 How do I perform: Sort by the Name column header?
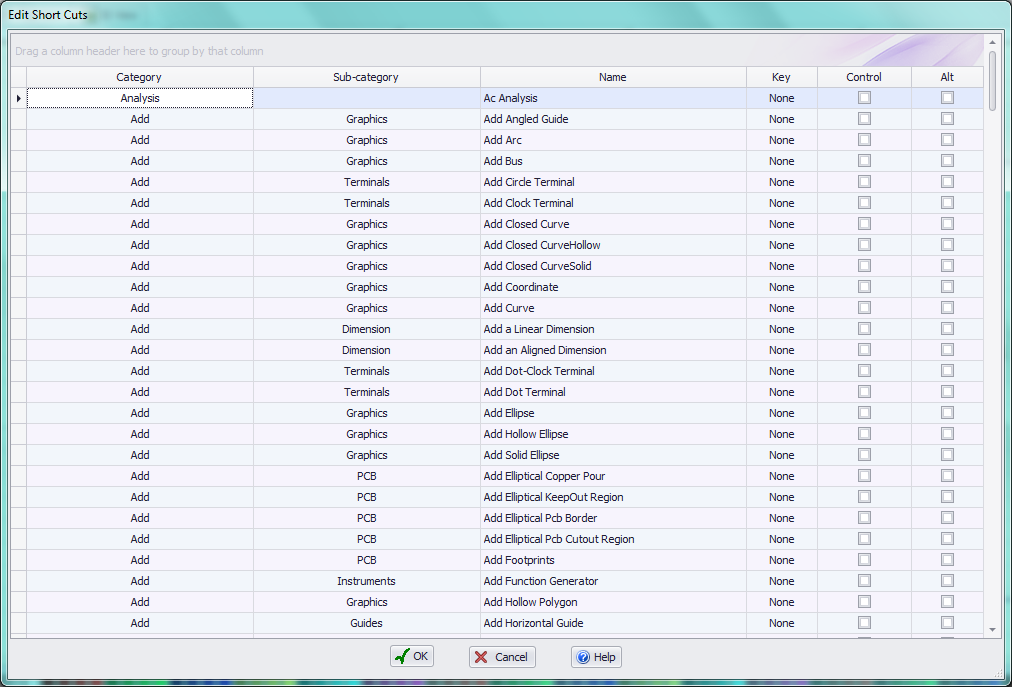click(613, 77)
